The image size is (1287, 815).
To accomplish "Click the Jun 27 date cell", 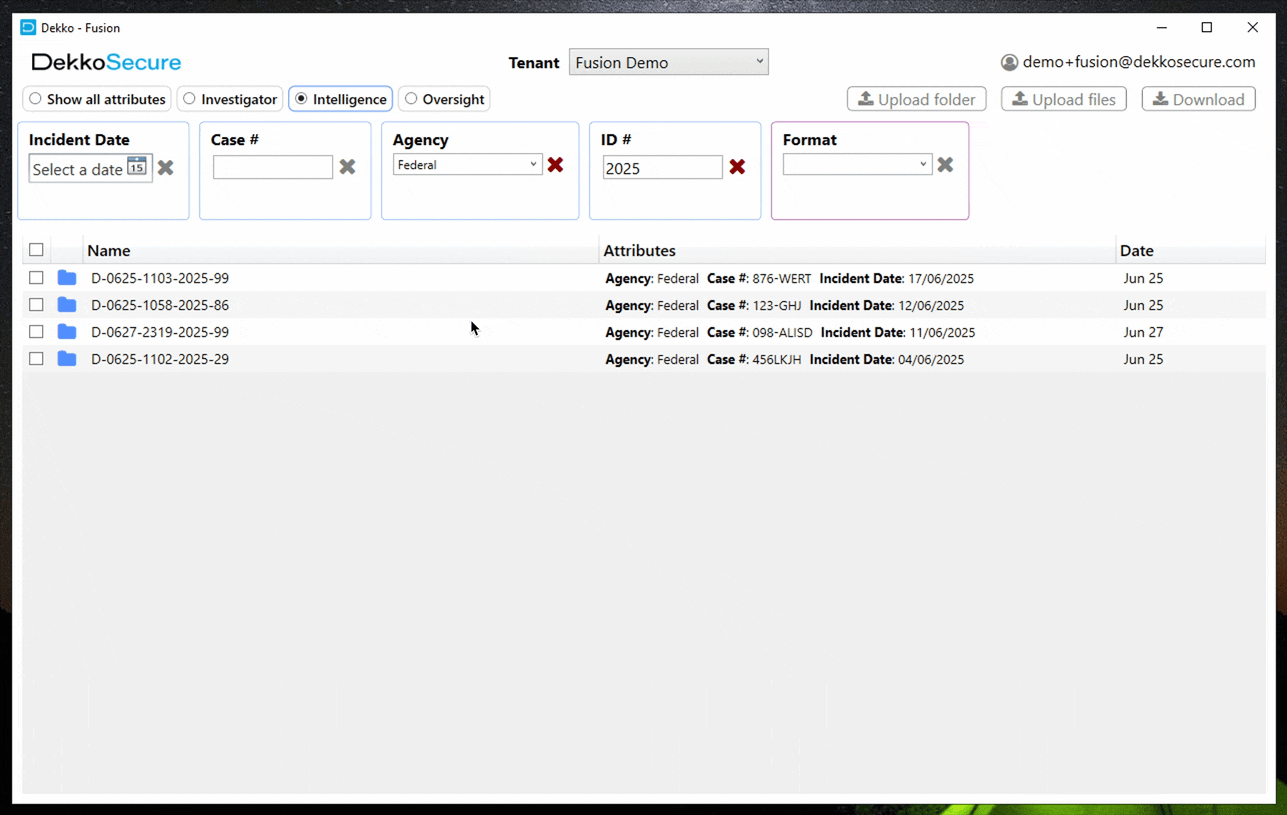I will coord(1143,332).
